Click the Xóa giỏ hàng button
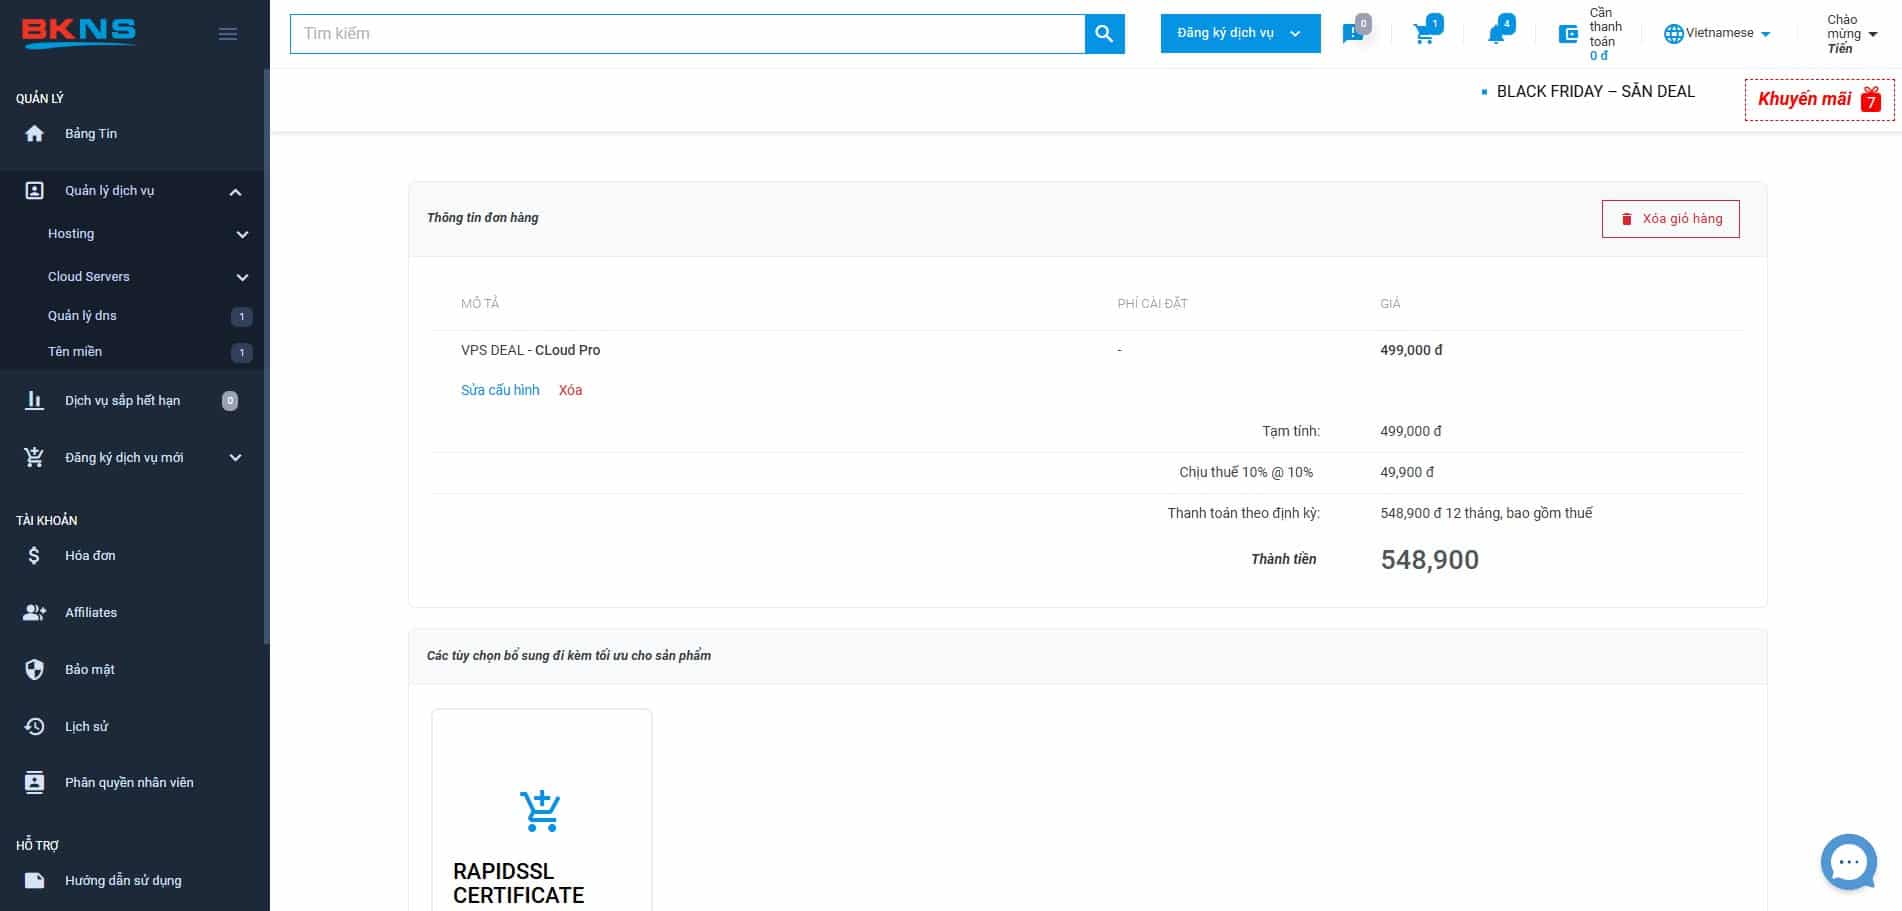This screenshot has width=1902, height=911. tap(1670, 219)
